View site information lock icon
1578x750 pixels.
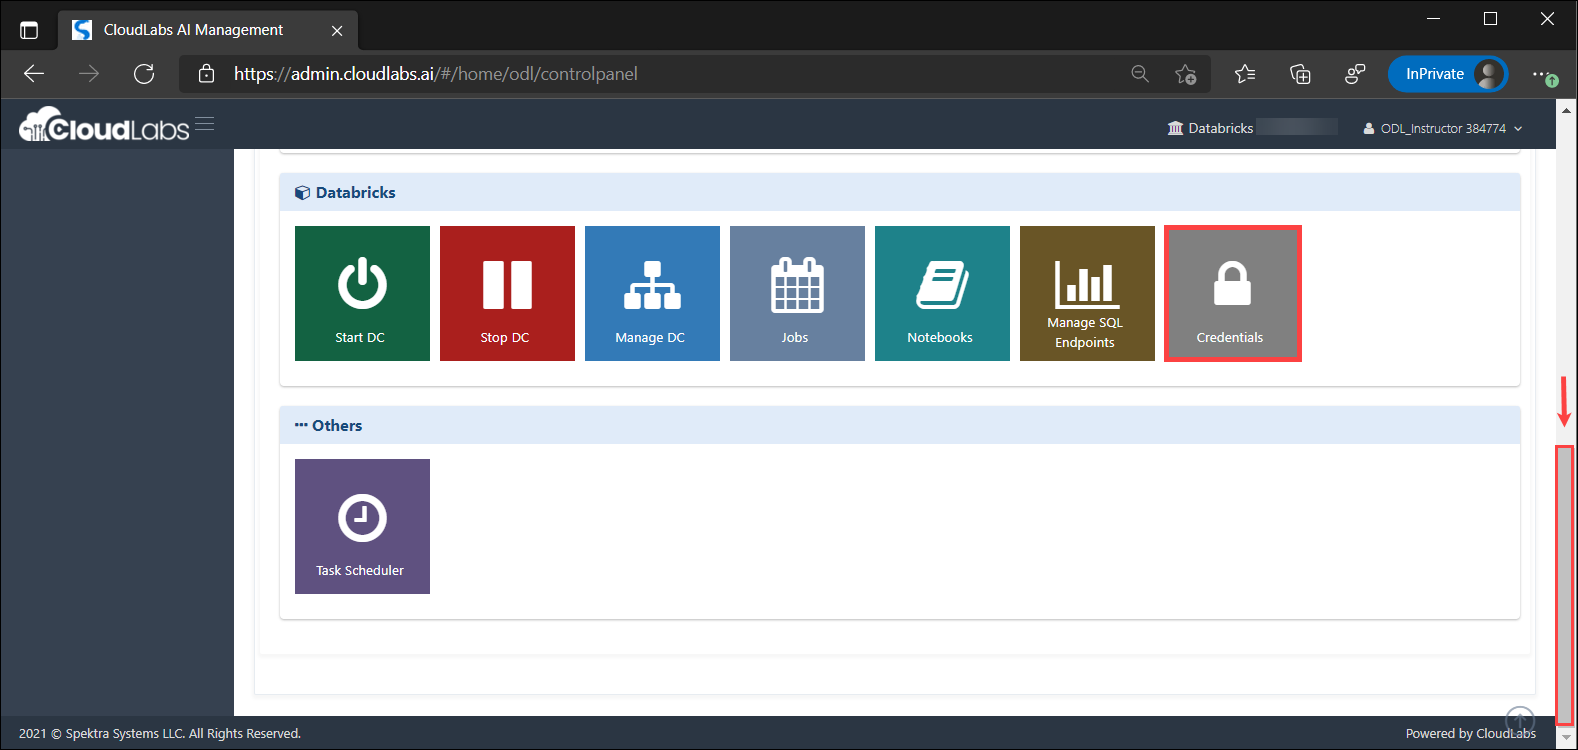[x=206, y=74]
